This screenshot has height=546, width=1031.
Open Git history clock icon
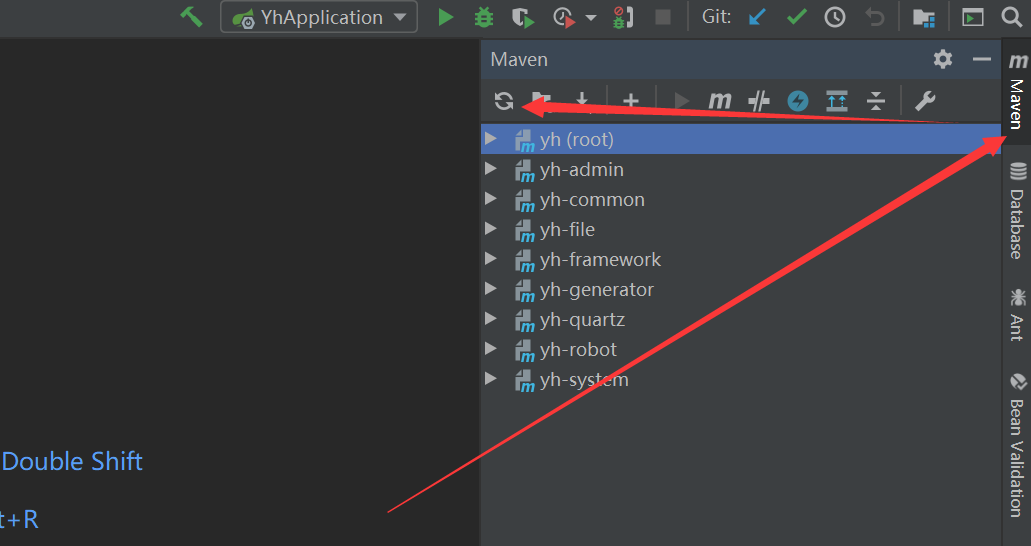coord(835,17)
